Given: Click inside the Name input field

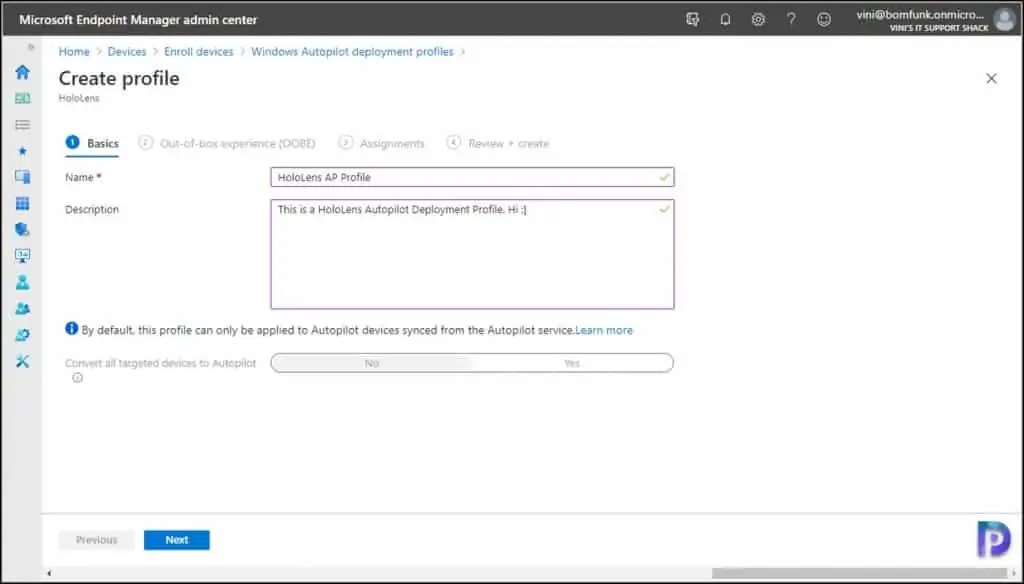Looking at the screenshot, I should click(472, 177).
